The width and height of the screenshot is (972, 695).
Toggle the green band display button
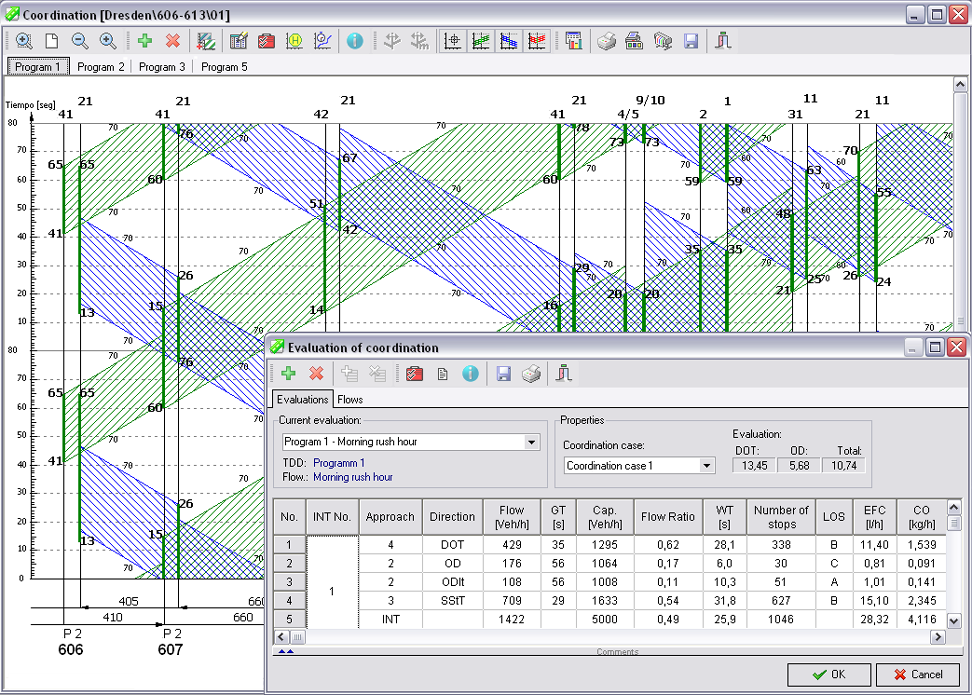pyautogui.click(x=481, y=41)
